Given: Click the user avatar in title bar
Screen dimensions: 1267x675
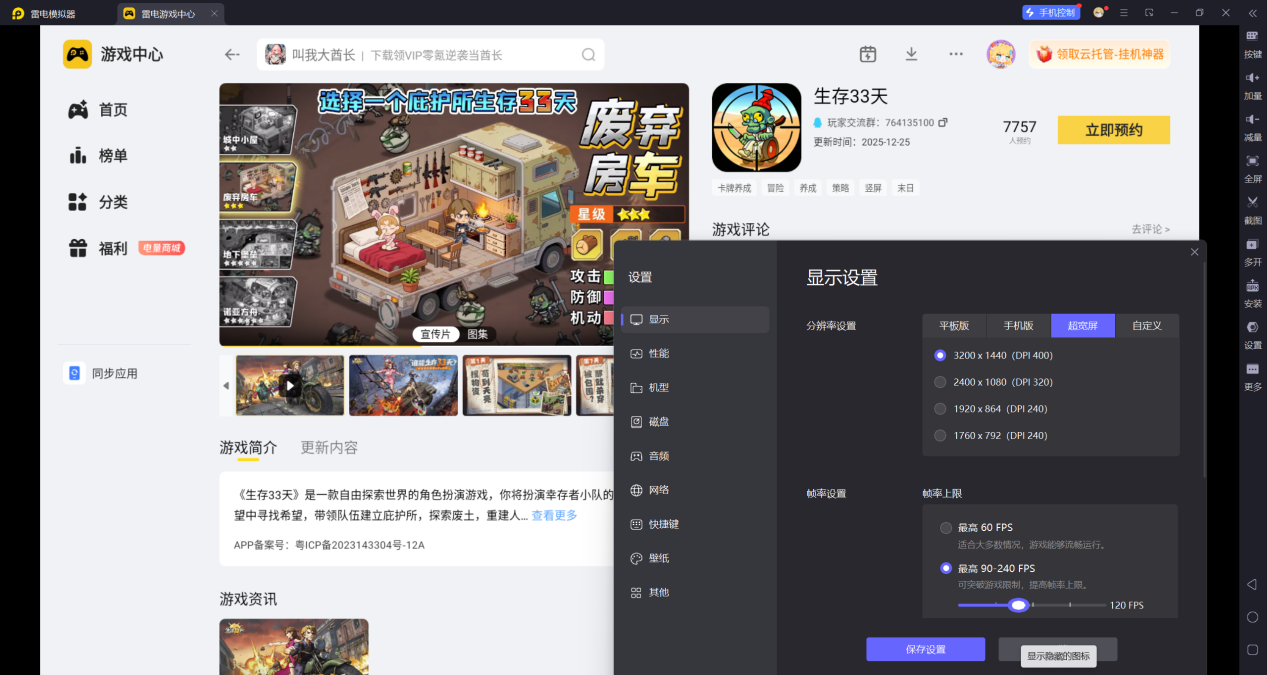Looking at the screenshot, I should [x=1099, y=13].
